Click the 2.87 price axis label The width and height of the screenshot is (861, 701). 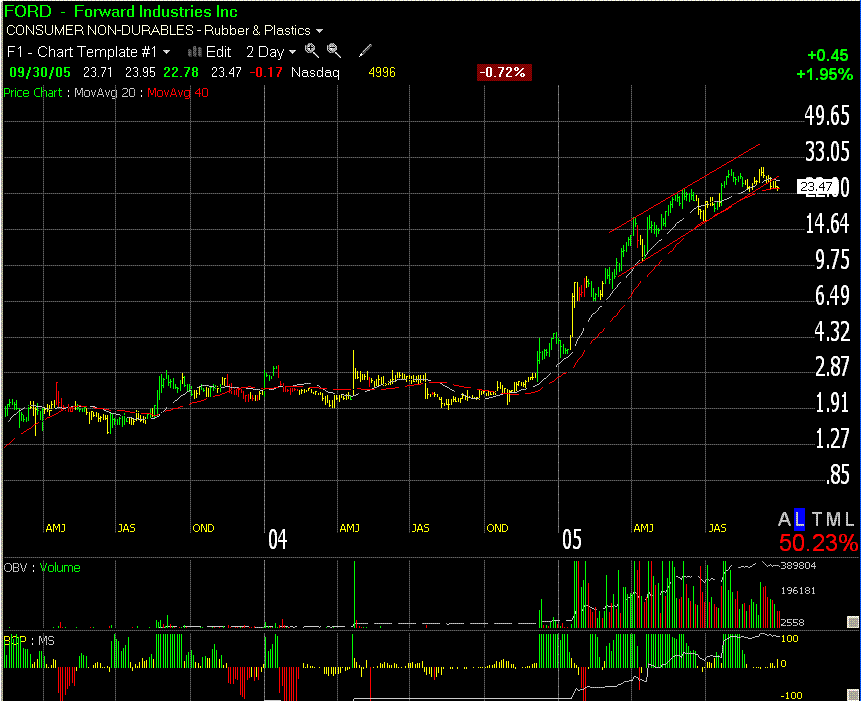[832, 367]
